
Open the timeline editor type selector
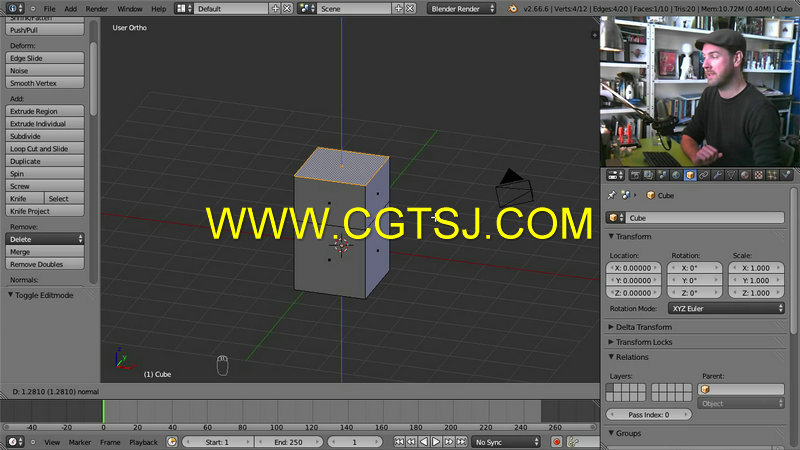pyautogui.click(x=15, y=442)
